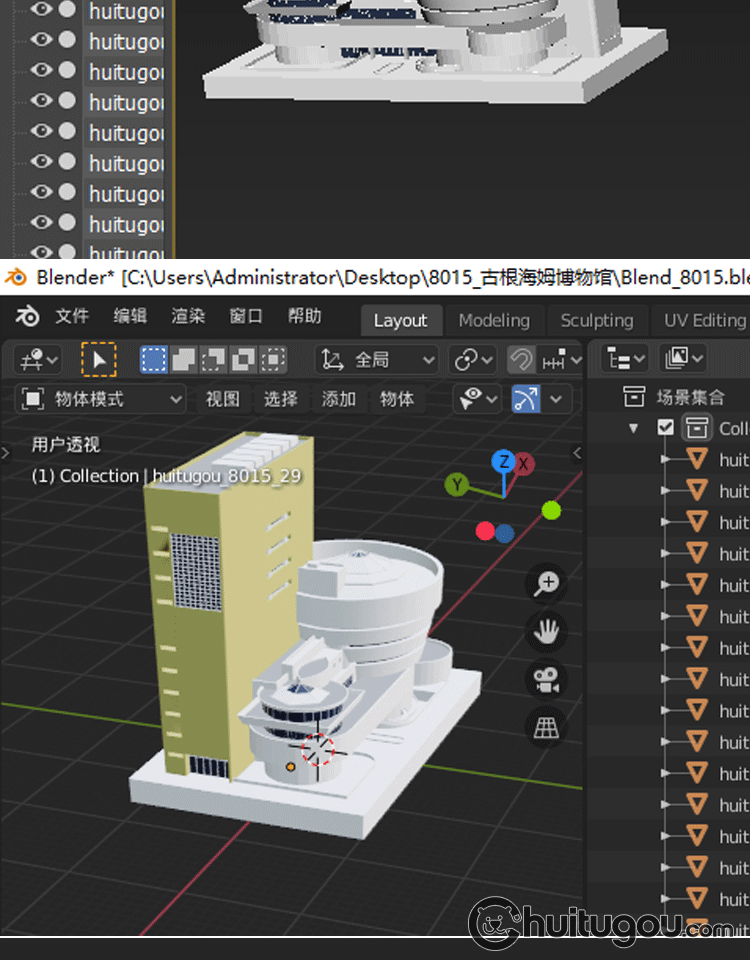
Task: Click the hand pan view icon
Action: pos(546,632)
